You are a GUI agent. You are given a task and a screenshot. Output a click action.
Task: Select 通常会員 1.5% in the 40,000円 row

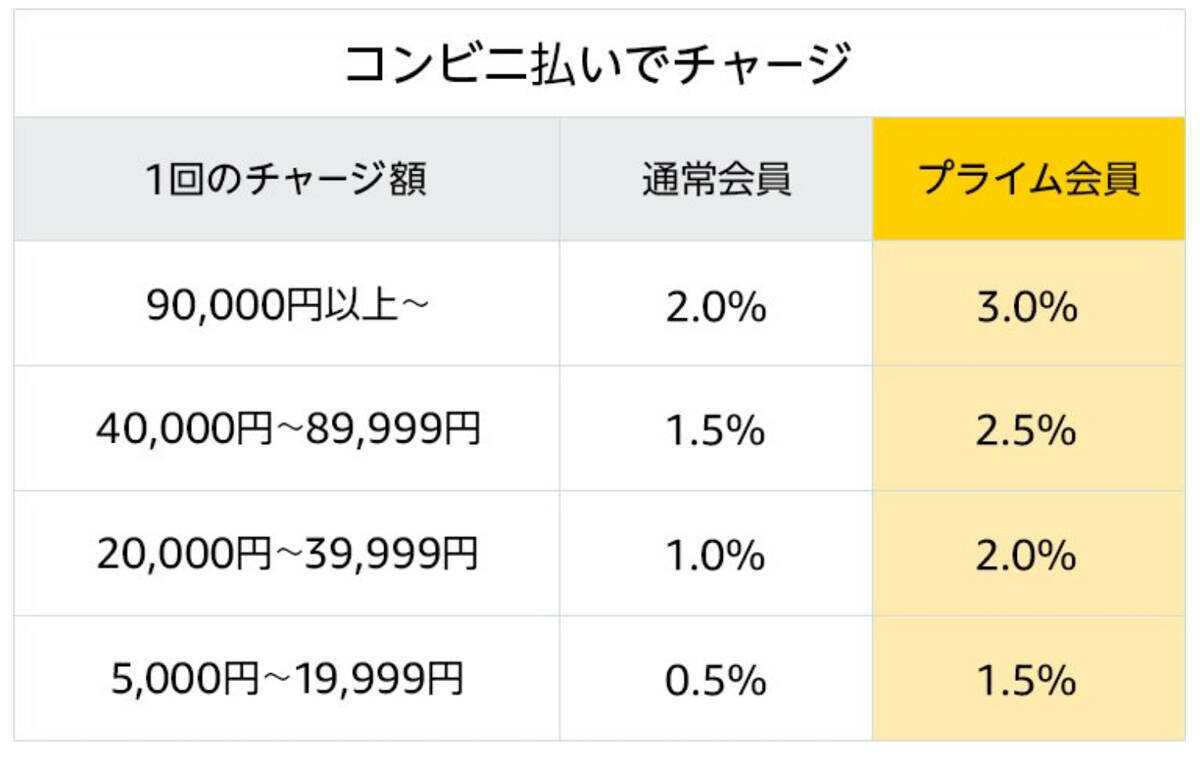tap(716, 431)
